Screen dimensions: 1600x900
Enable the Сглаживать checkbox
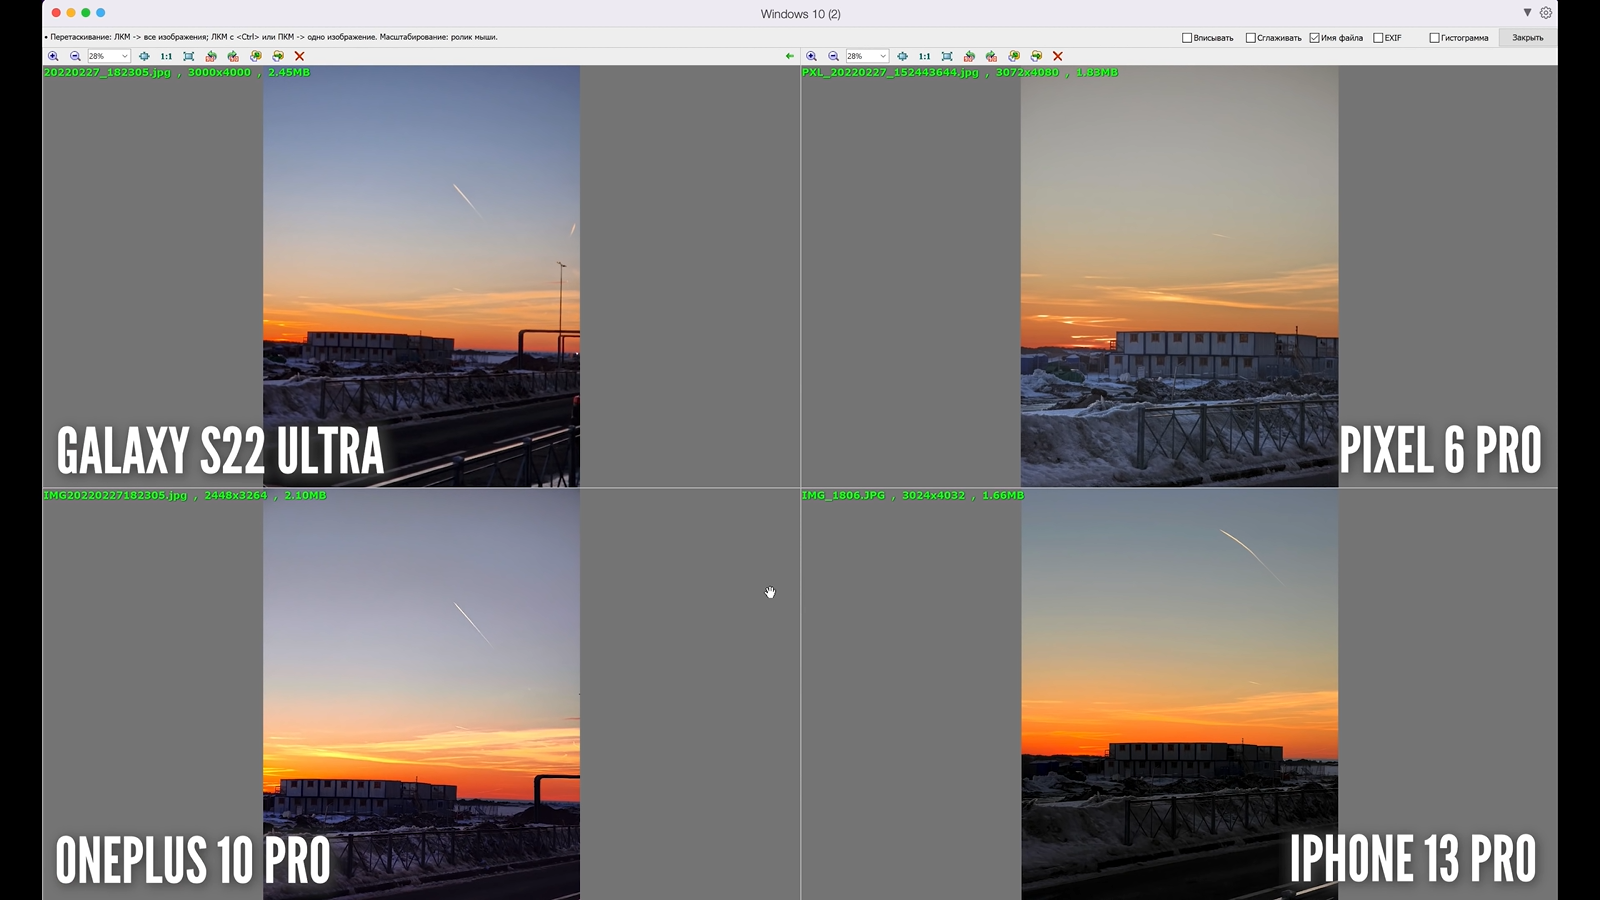coord(1250,38)
